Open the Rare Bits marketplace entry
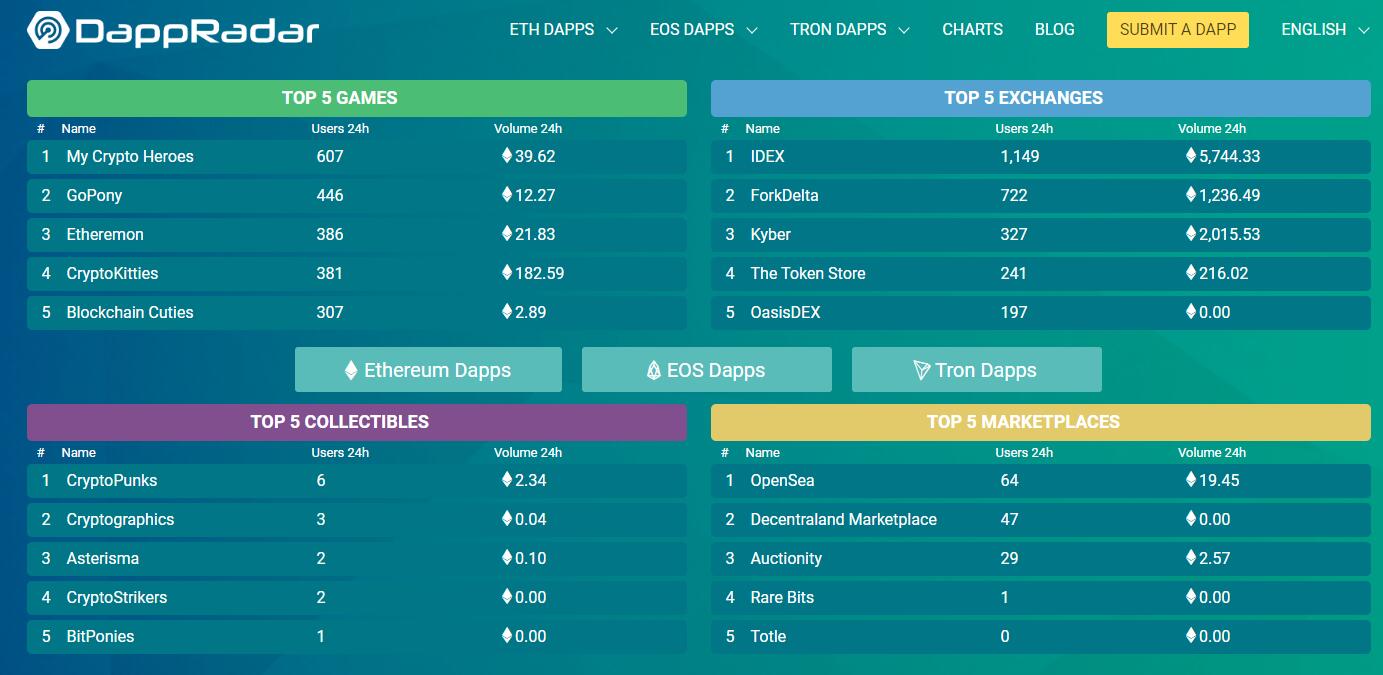The height and width of the screenshot is (675, 1383). 1041,598
